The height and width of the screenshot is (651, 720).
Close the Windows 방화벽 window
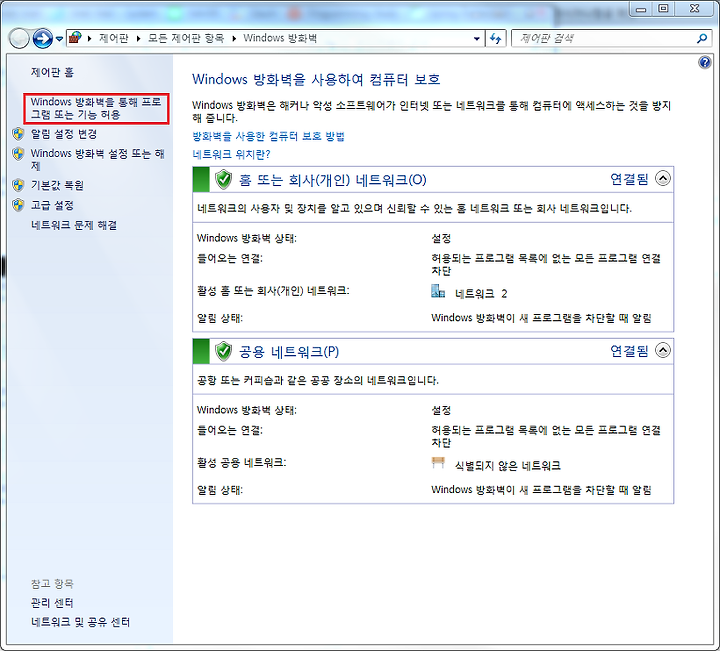click(694, 9)
